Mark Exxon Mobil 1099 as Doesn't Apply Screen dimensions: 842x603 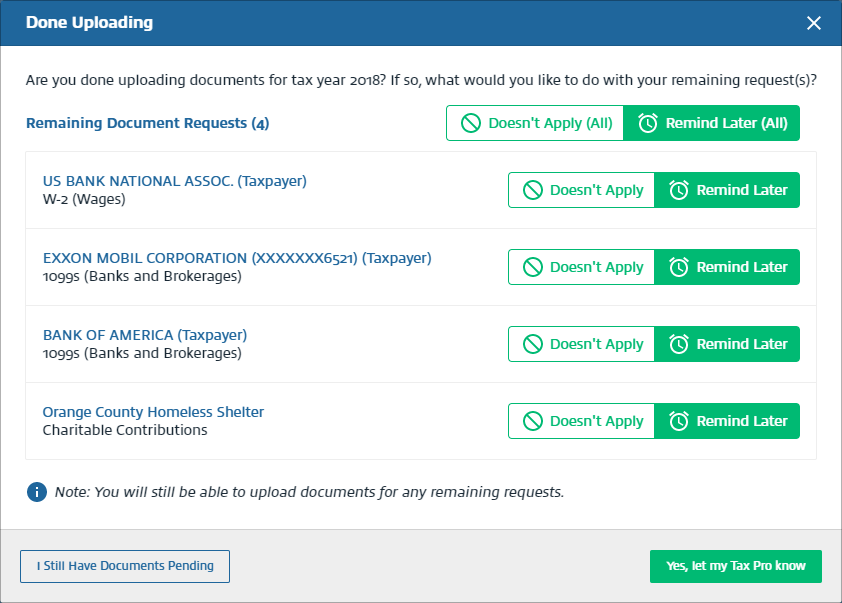coord(582,267)
